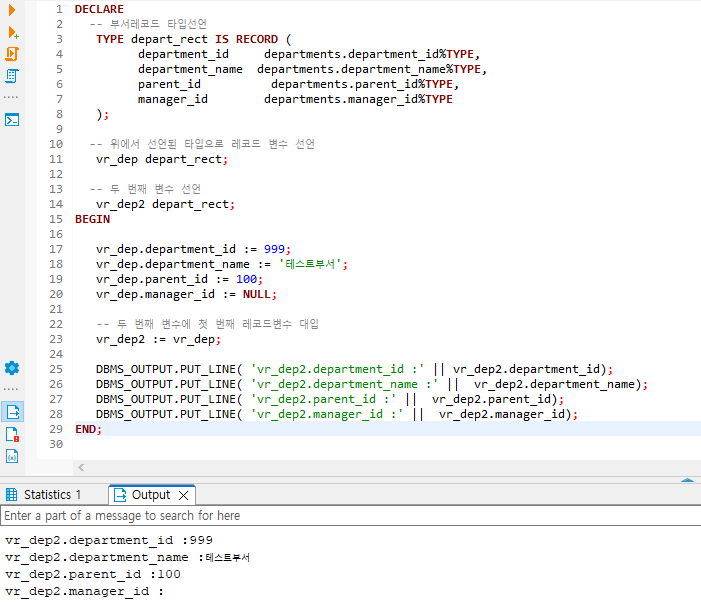The height and width of the screenshot is (609, 701).
Task: Click 'vr_dep2 := vr_dep;' assignment line
Action: (x=158, y=339)
